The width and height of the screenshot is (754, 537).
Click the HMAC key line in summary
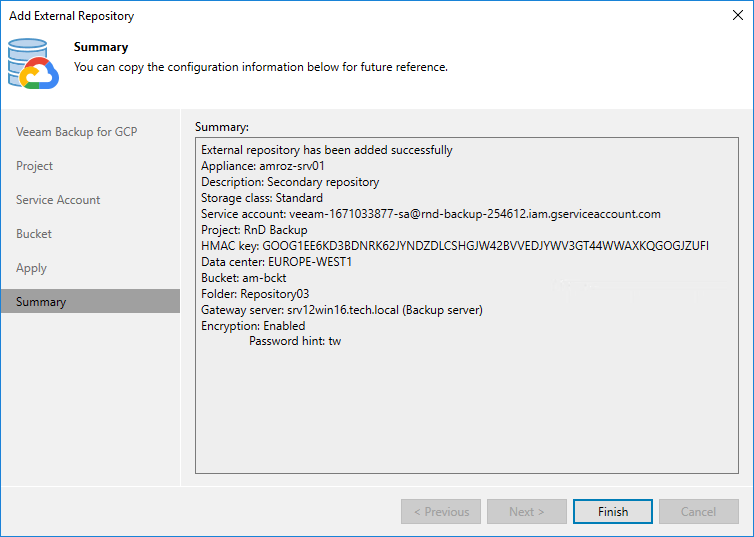pos(455,246)
